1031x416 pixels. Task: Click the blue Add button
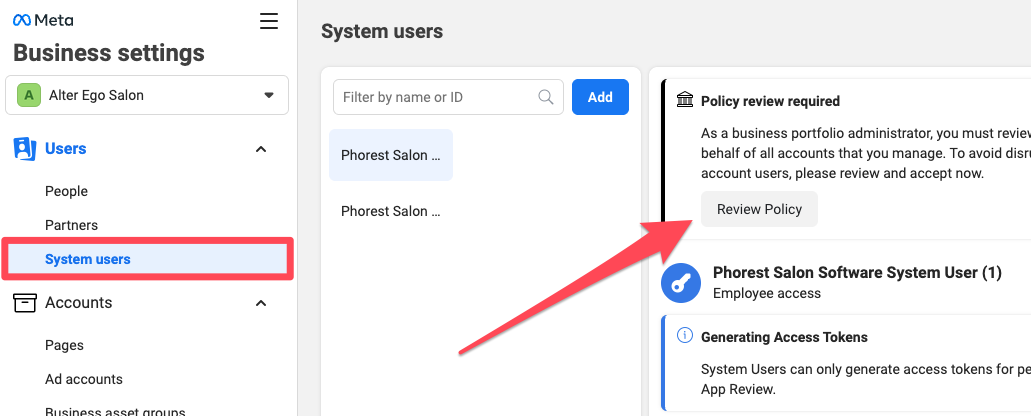point(600,97)
